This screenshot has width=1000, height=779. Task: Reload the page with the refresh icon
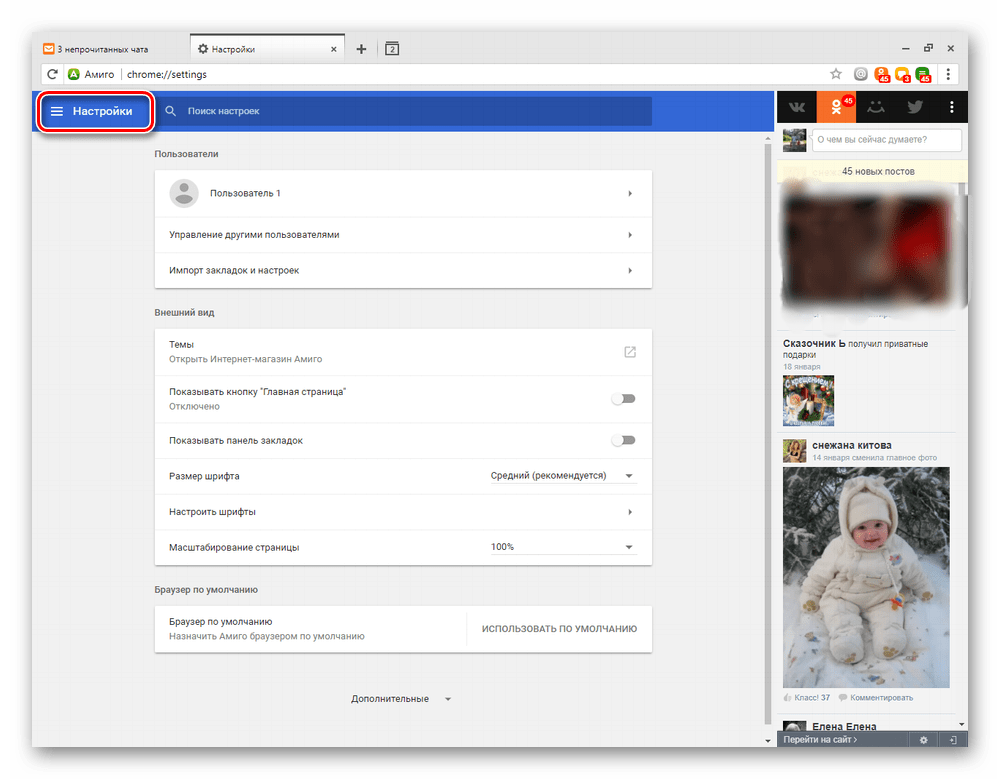point(52,74)
